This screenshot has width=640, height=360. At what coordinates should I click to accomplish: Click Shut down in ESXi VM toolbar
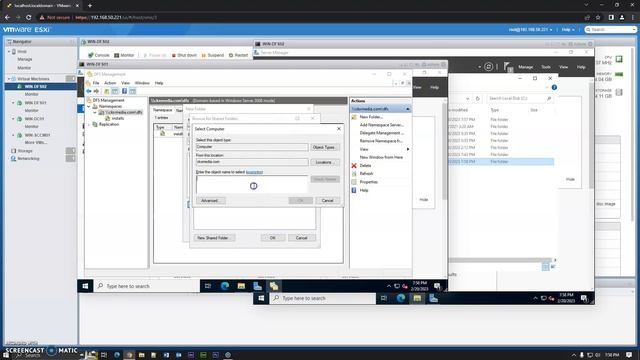click(x=184, y=55)
